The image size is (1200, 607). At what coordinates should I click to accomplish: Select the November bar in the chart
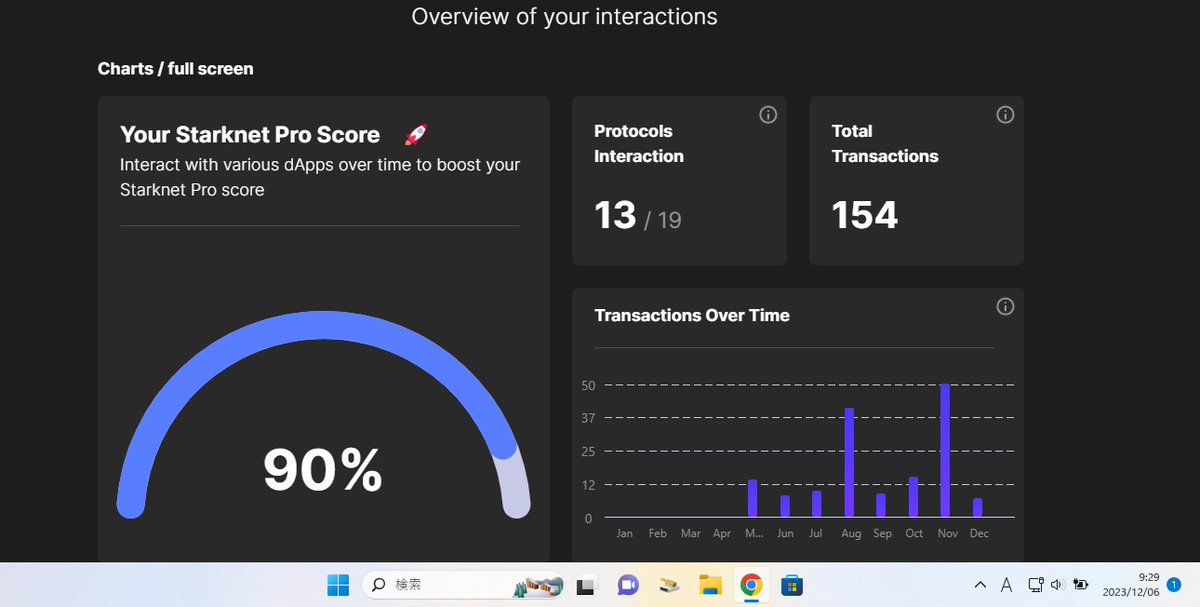coord(945,450)
